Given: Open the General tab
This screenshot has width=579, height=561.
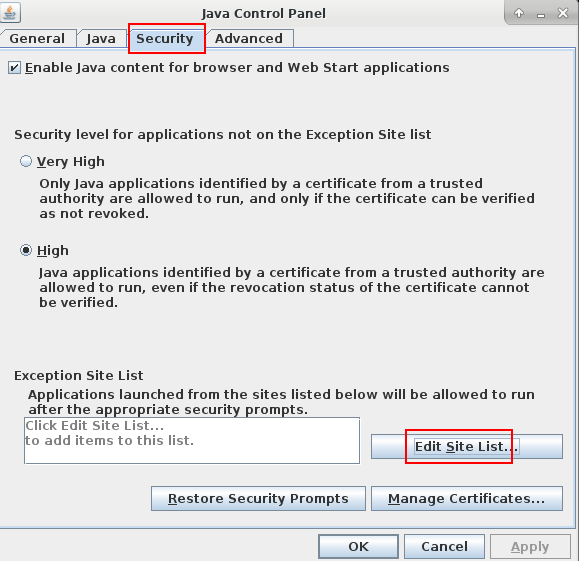Looking at the screenshot, I should click(38, 38).
